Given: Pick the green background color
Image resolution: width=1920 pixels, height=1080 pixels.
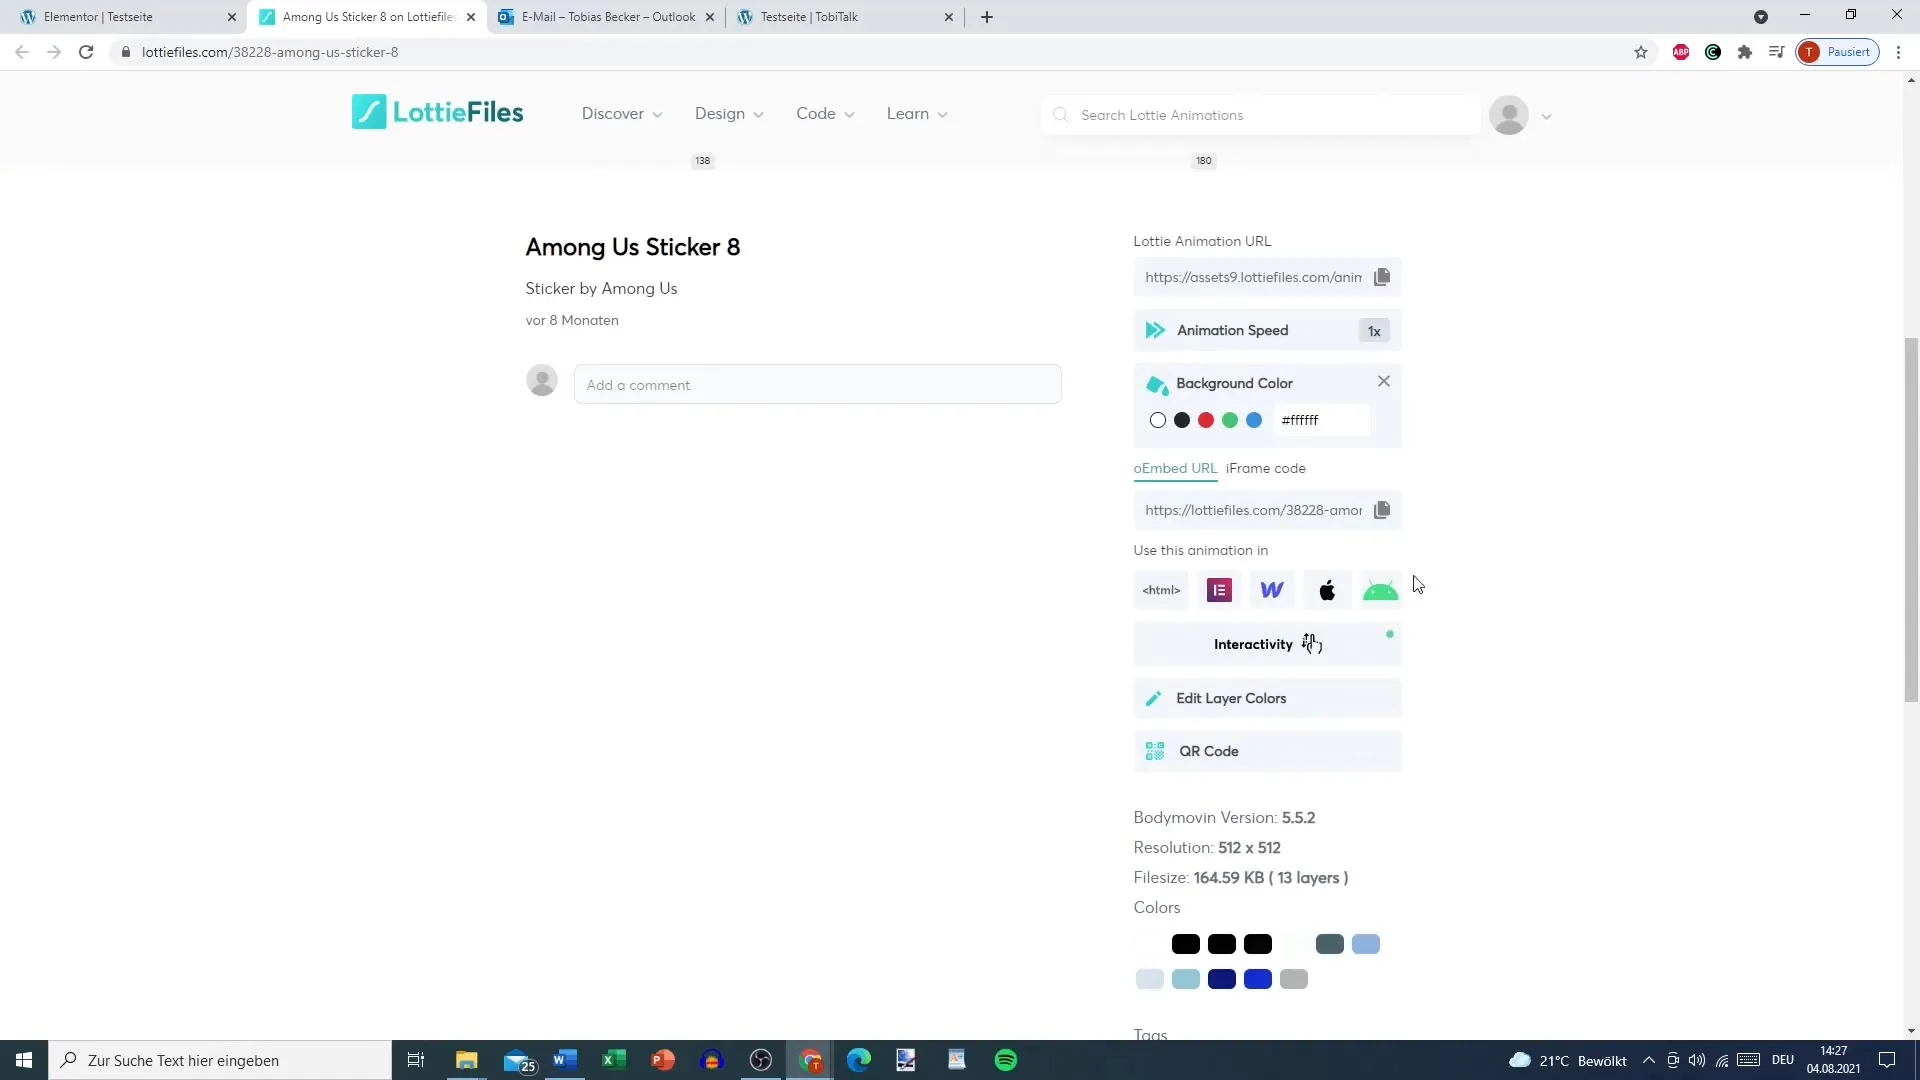Looking at the screenshot, I should coord(1230,420).
